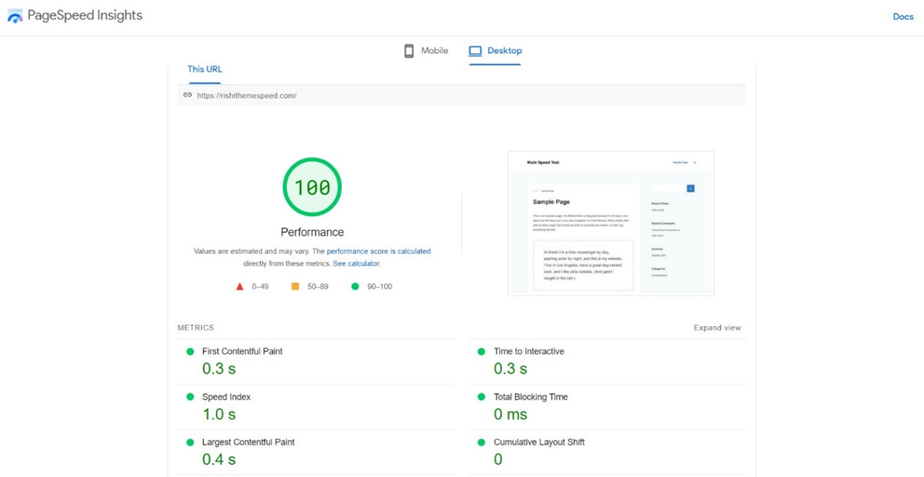Click the Largest Contentful Paint label
The image size is (924, 477).
pos(248,442)
